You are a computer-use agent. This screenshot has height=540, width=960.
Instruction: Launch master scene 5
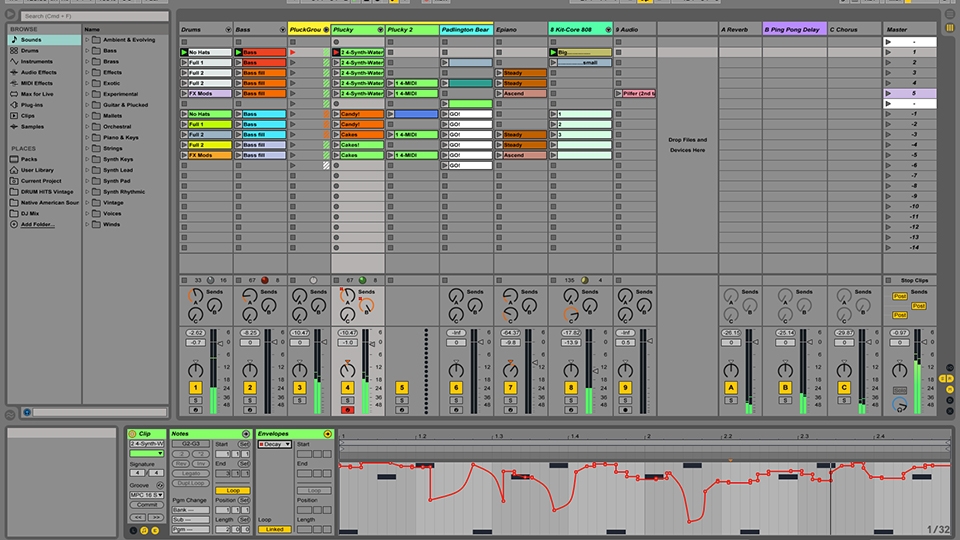click(888, 94)
